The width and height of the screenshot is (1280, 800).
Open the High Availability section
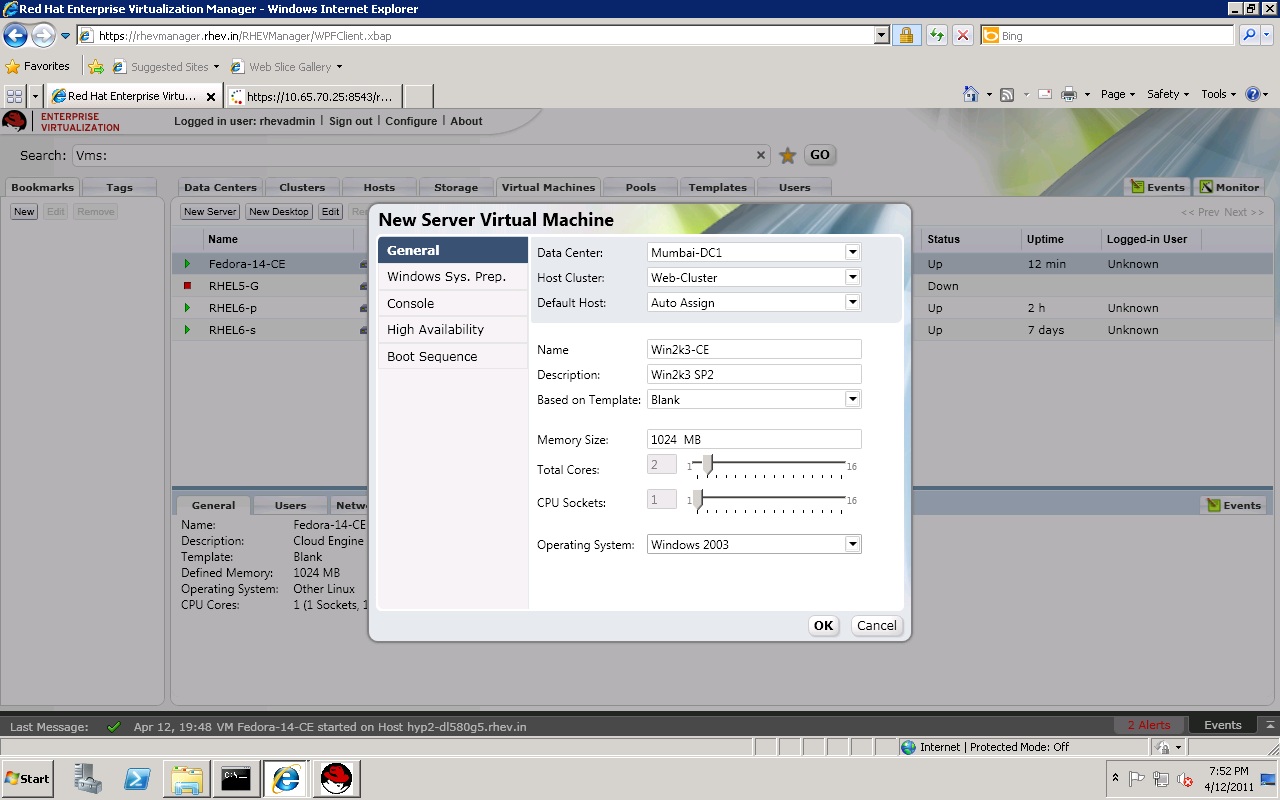tap(453, 330)
